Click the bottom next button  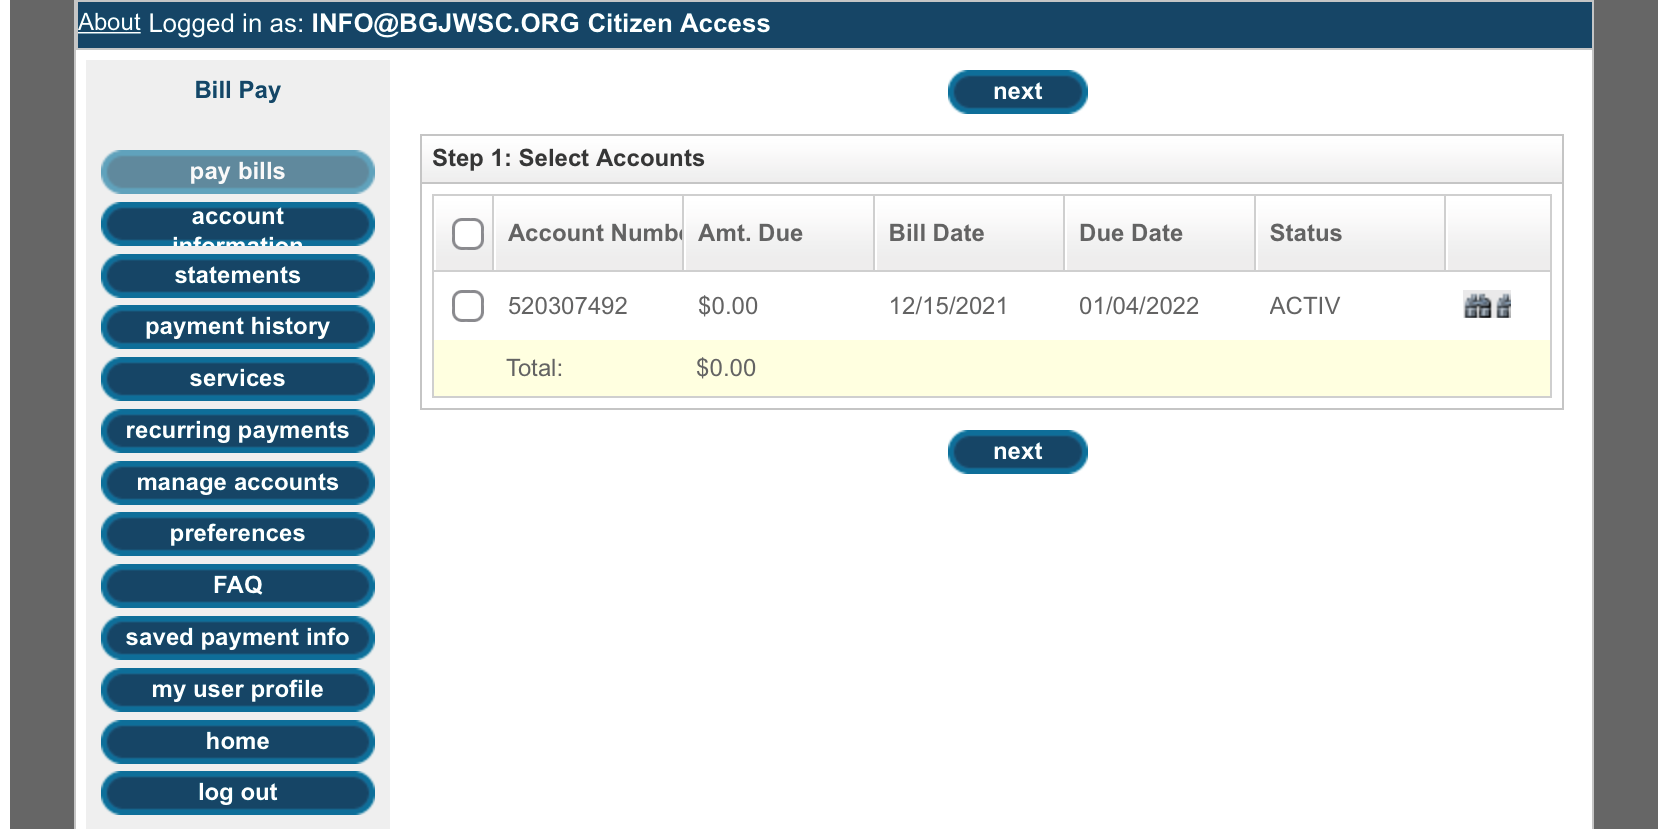(x=1017, y=452)
